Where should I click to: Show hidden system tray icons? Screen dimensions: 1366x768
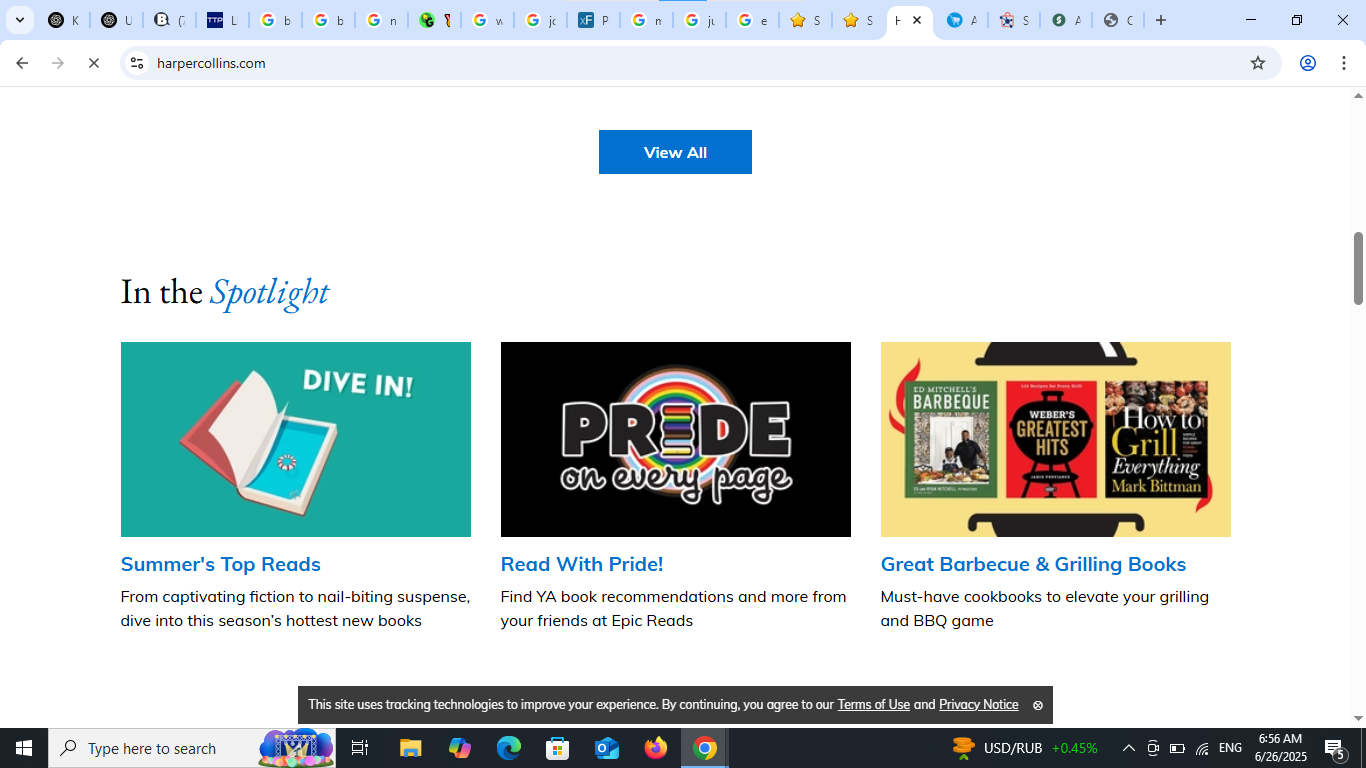coord(1128,748)
